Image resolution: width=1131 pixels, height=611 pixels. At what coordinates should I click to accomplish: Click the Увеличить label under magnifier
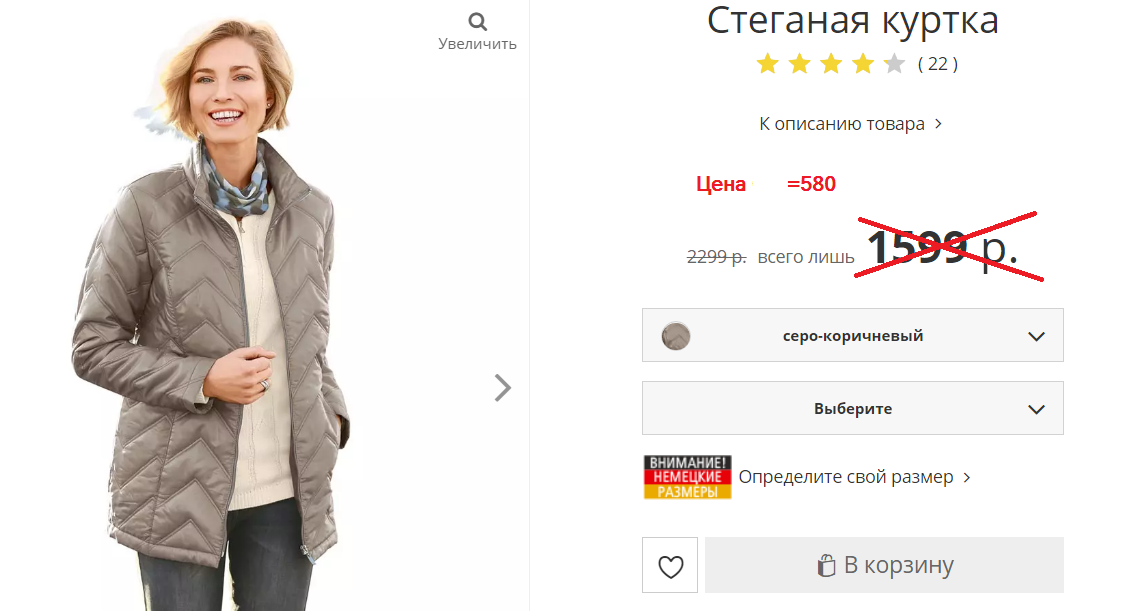[478, 44]
